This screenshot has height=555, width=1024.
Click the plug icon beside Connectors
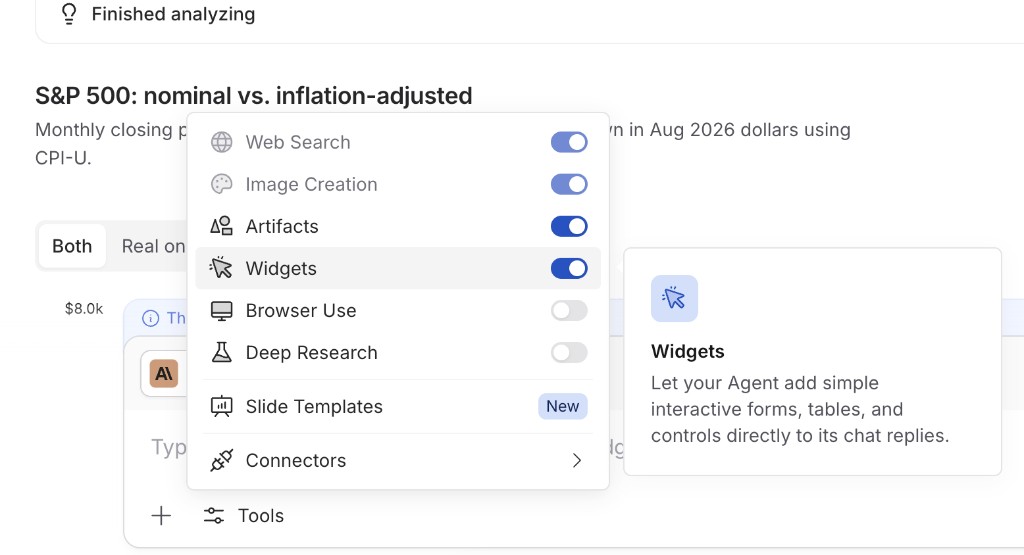[221, 460]
